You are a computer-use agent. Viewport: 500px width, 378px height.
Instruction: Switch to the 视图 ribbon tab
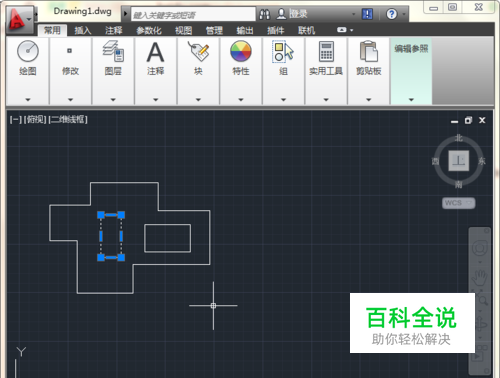pos(184,31)
